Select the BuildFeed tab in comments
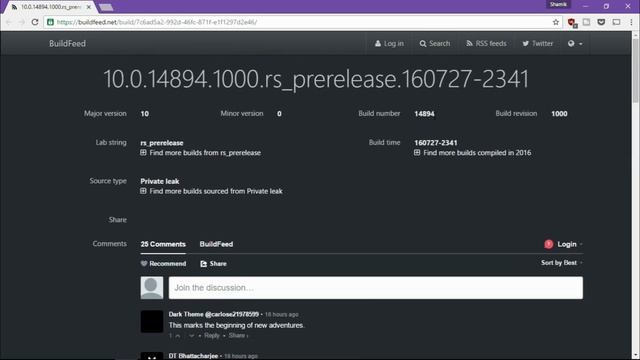This screenshot has height=360, width=640. 216,244
